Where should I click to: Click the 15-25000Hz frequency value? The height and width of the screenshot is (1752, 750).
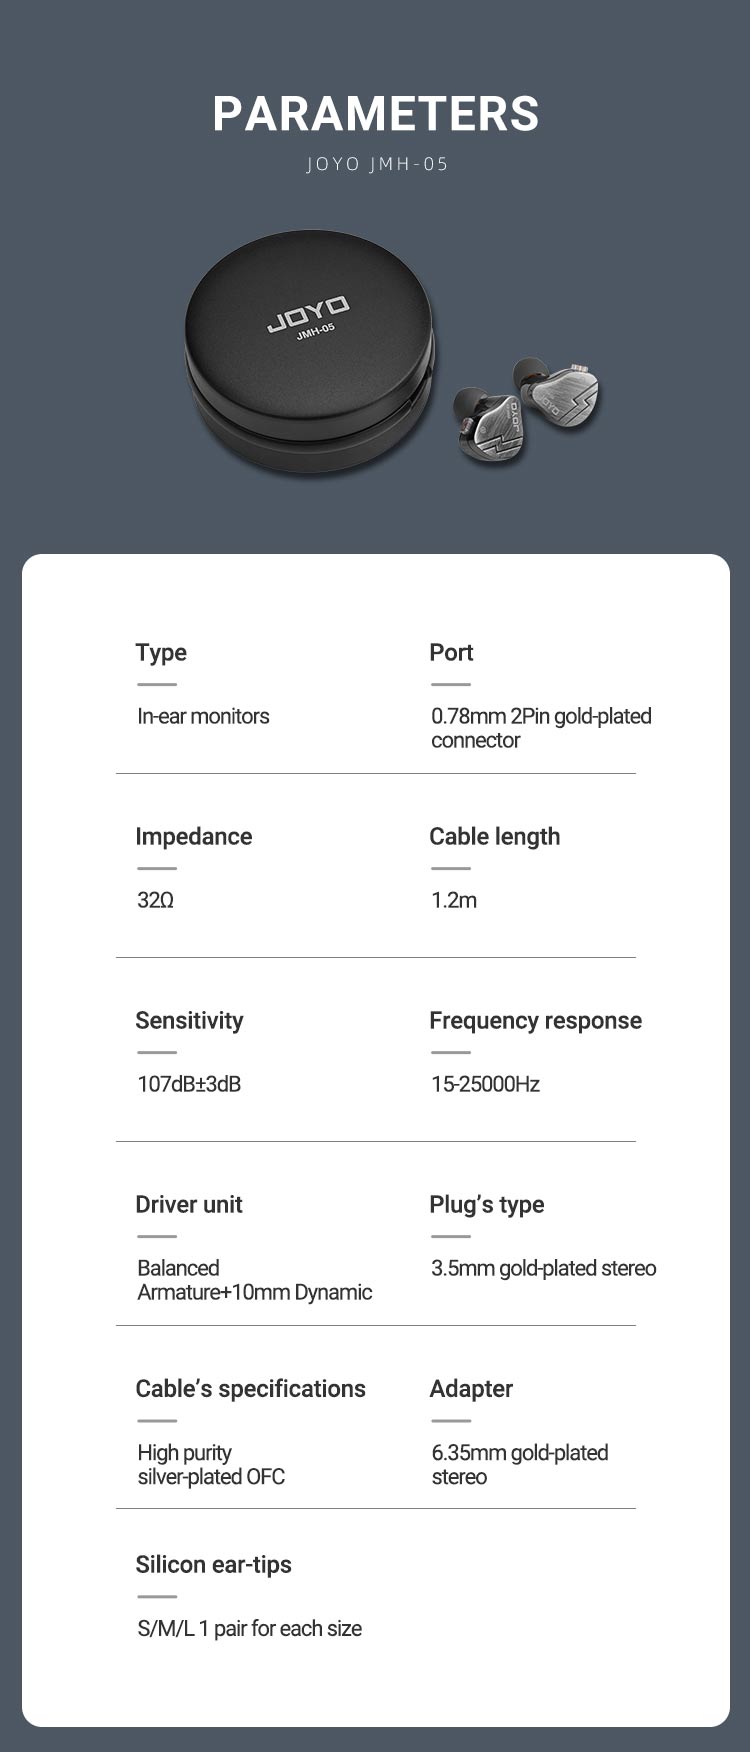click(x=485, y=1084)
